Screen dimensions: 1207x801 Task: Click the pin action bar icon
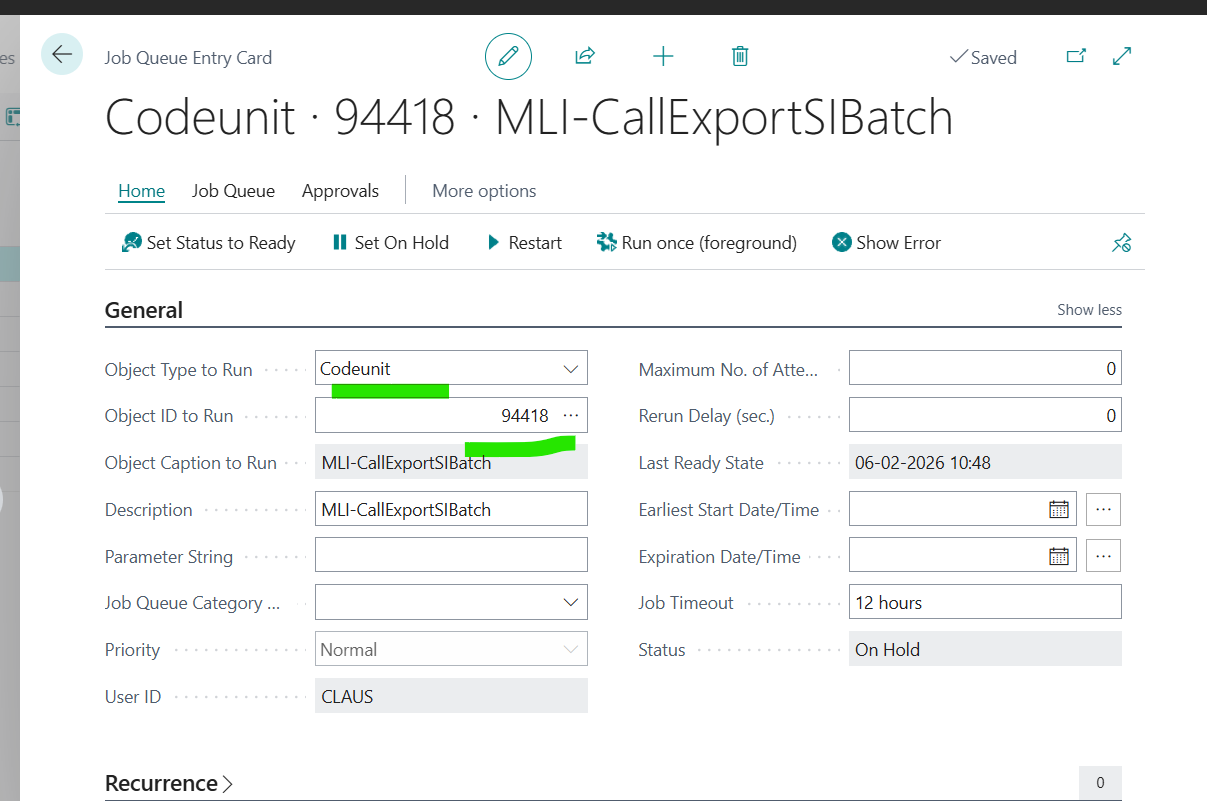[x=1121, y=243]
